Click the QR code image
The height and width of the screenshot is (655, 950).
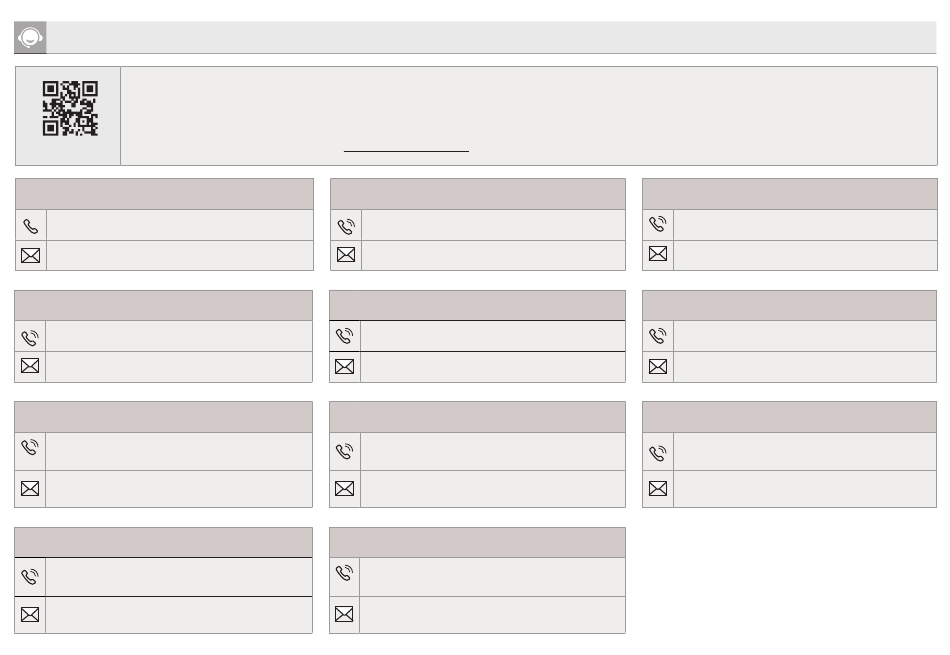70,108
